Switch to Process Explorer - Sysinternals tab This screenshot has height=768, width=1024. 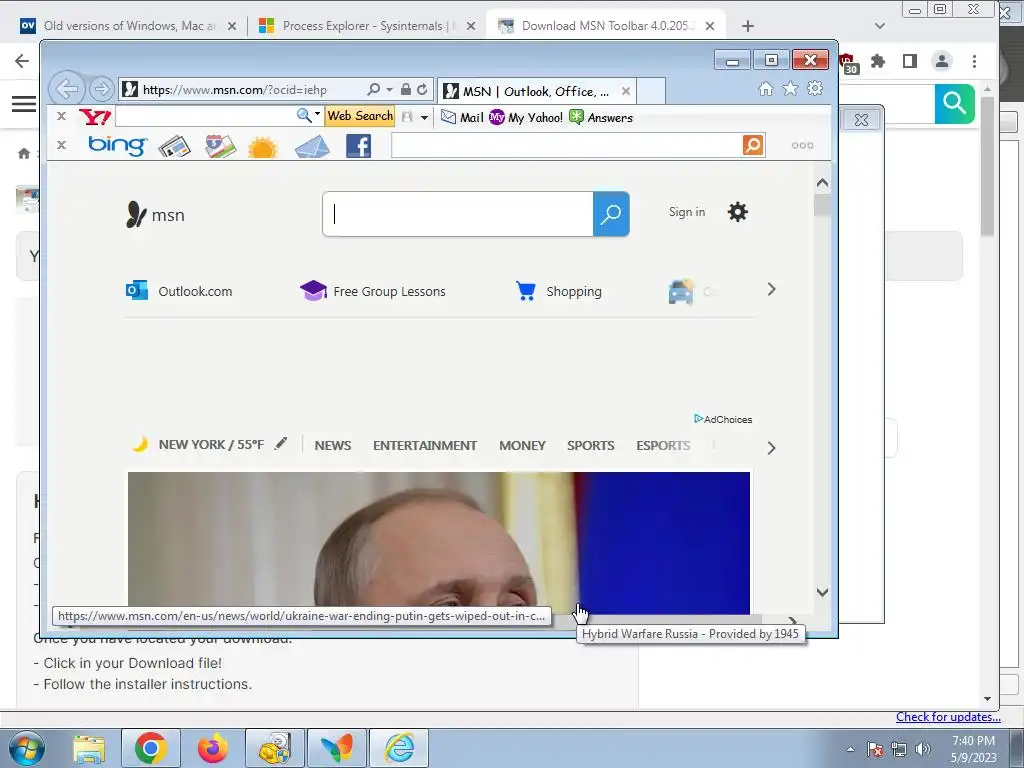tap(366, 26)
